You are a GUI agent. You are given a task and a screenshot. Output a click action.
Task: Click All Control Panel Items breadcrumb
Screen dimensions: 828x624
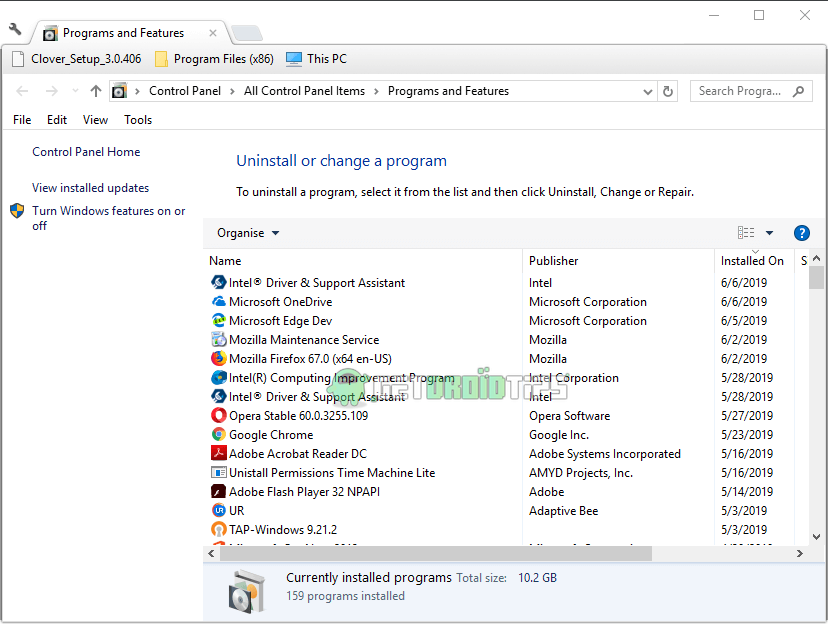click(304, 91)
